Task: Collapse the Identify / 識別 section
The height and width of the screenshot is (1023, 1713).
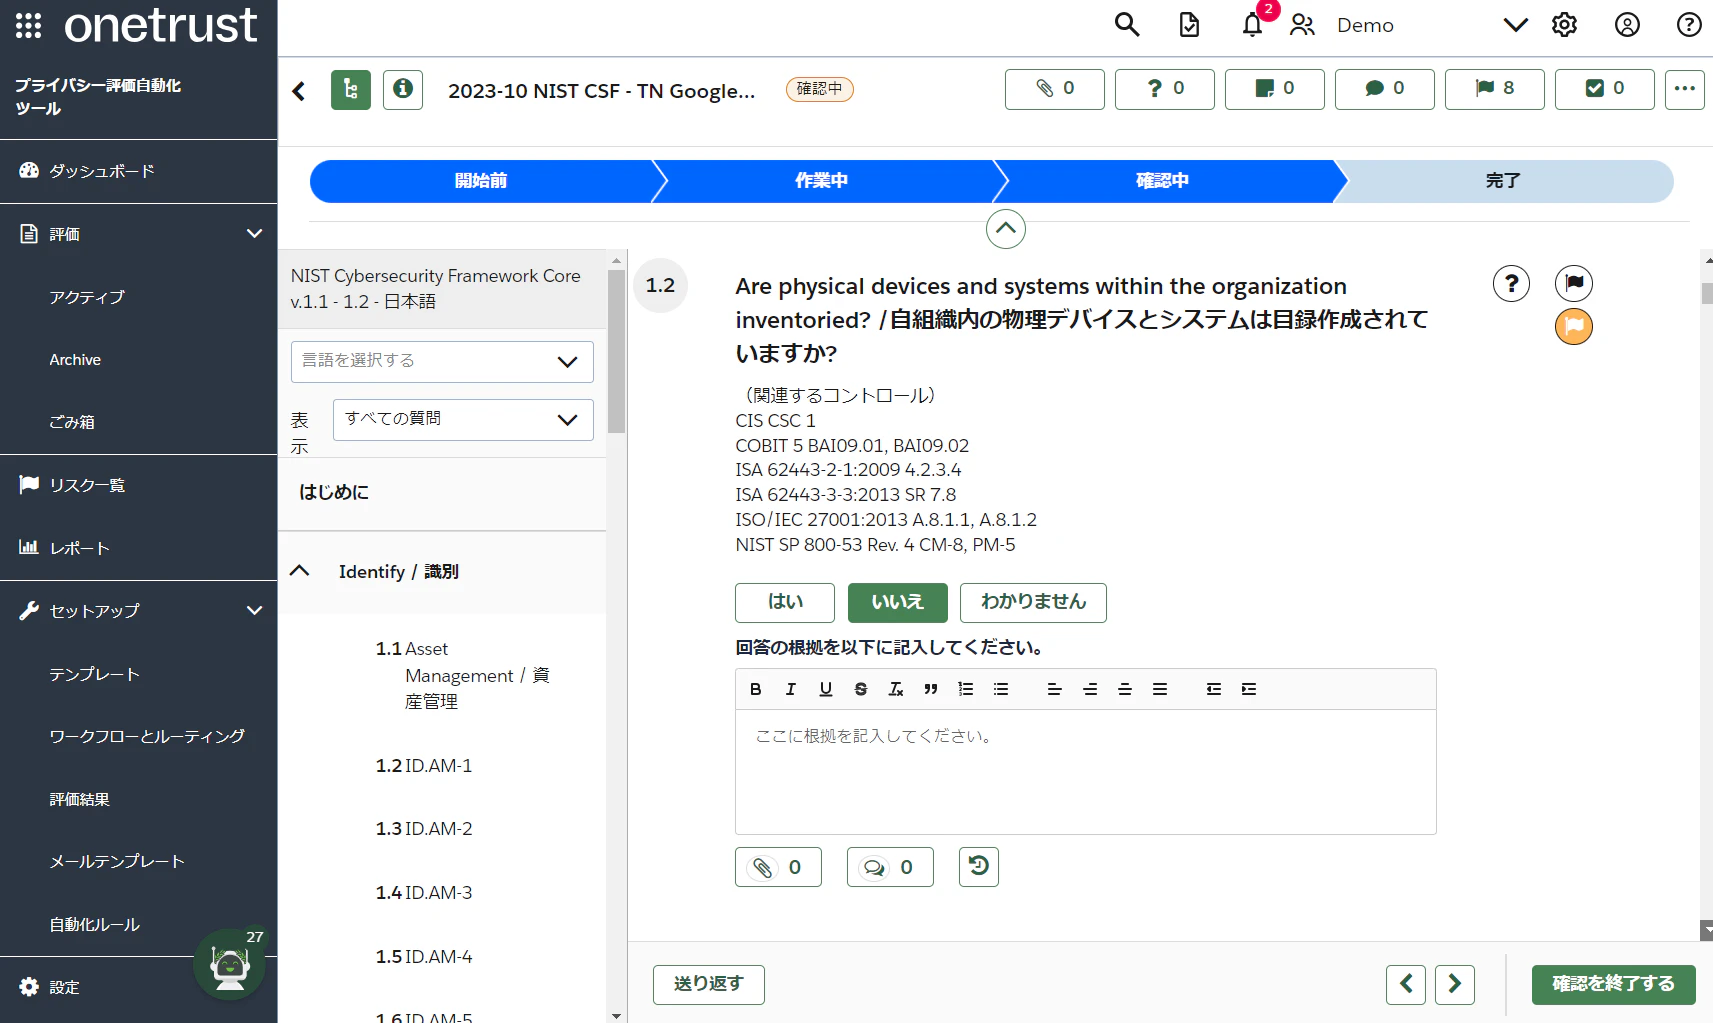Action: [x=299, y=571]
